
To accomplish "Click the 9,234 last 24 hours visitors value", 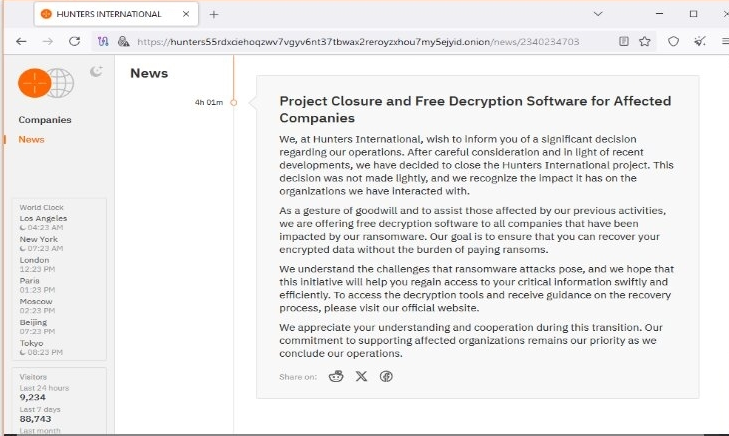I will click(33, 397).
